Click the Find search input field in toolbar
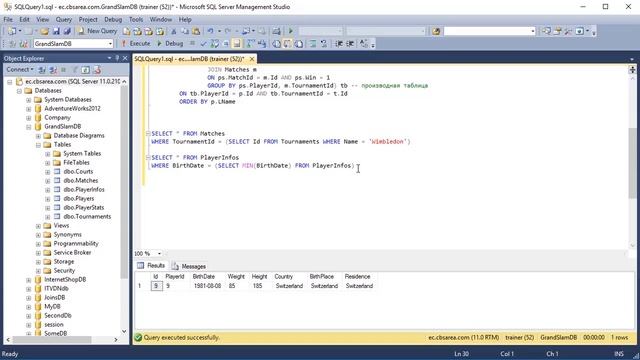The width and height of the screenshot is (640, 360). pyautogui.click(x=489, y=31)
